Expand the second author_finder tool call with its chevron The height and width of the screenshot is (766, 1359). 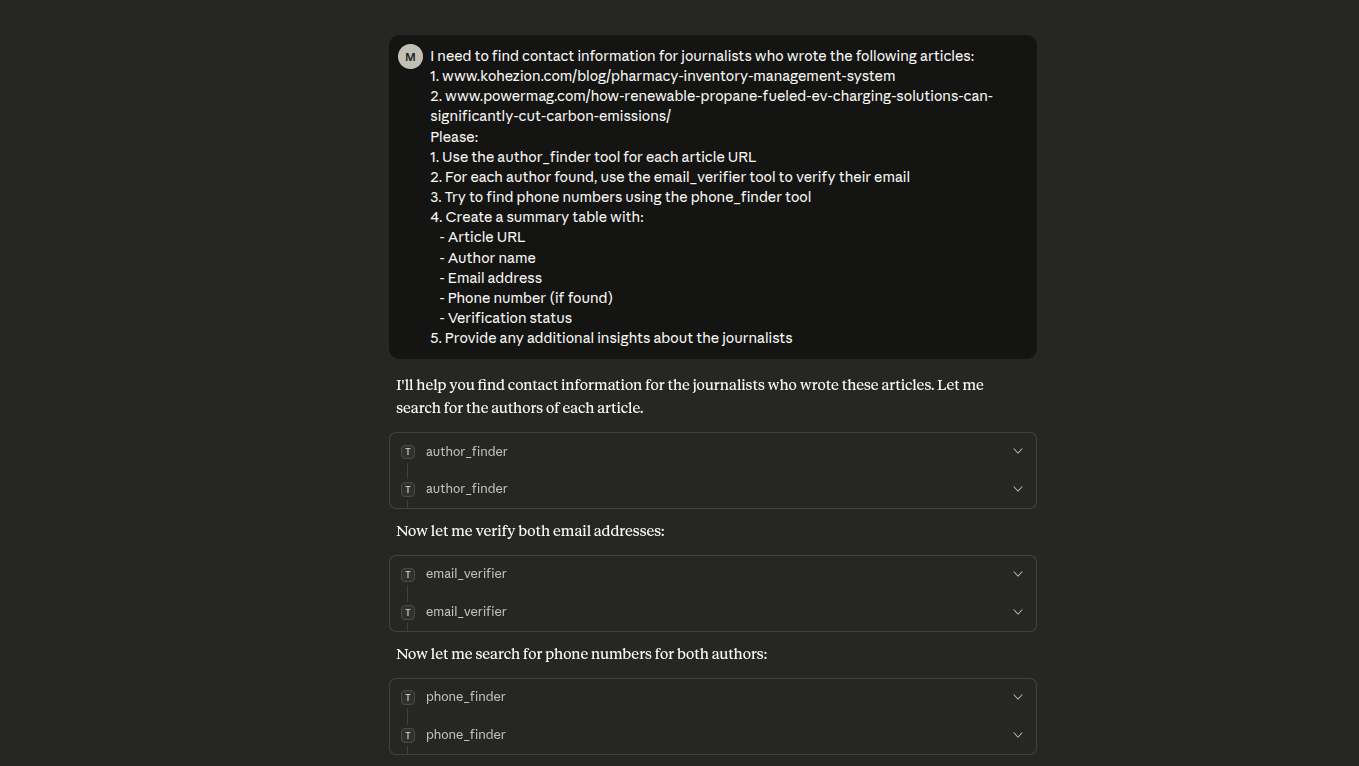pyautogui.click(x=1017, y=488)
